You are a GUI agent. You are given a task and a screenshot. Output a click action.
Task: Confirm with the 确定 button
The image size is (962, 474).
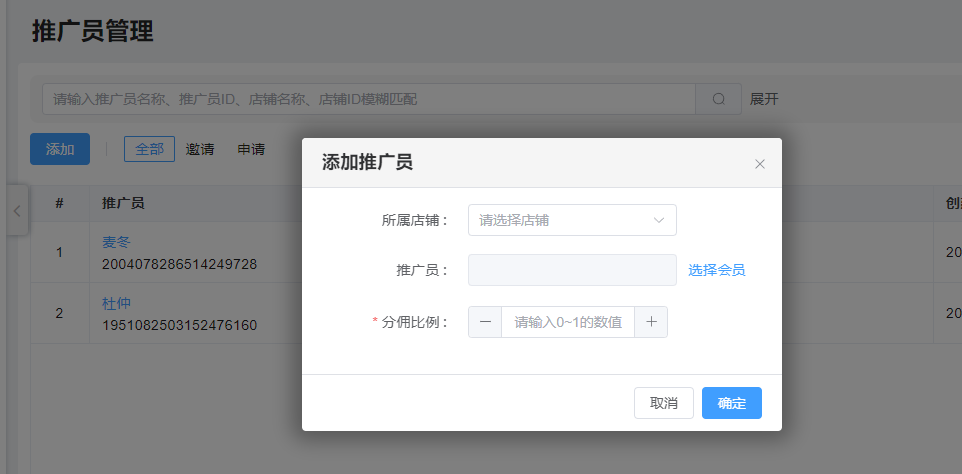(x=732, y=403)
